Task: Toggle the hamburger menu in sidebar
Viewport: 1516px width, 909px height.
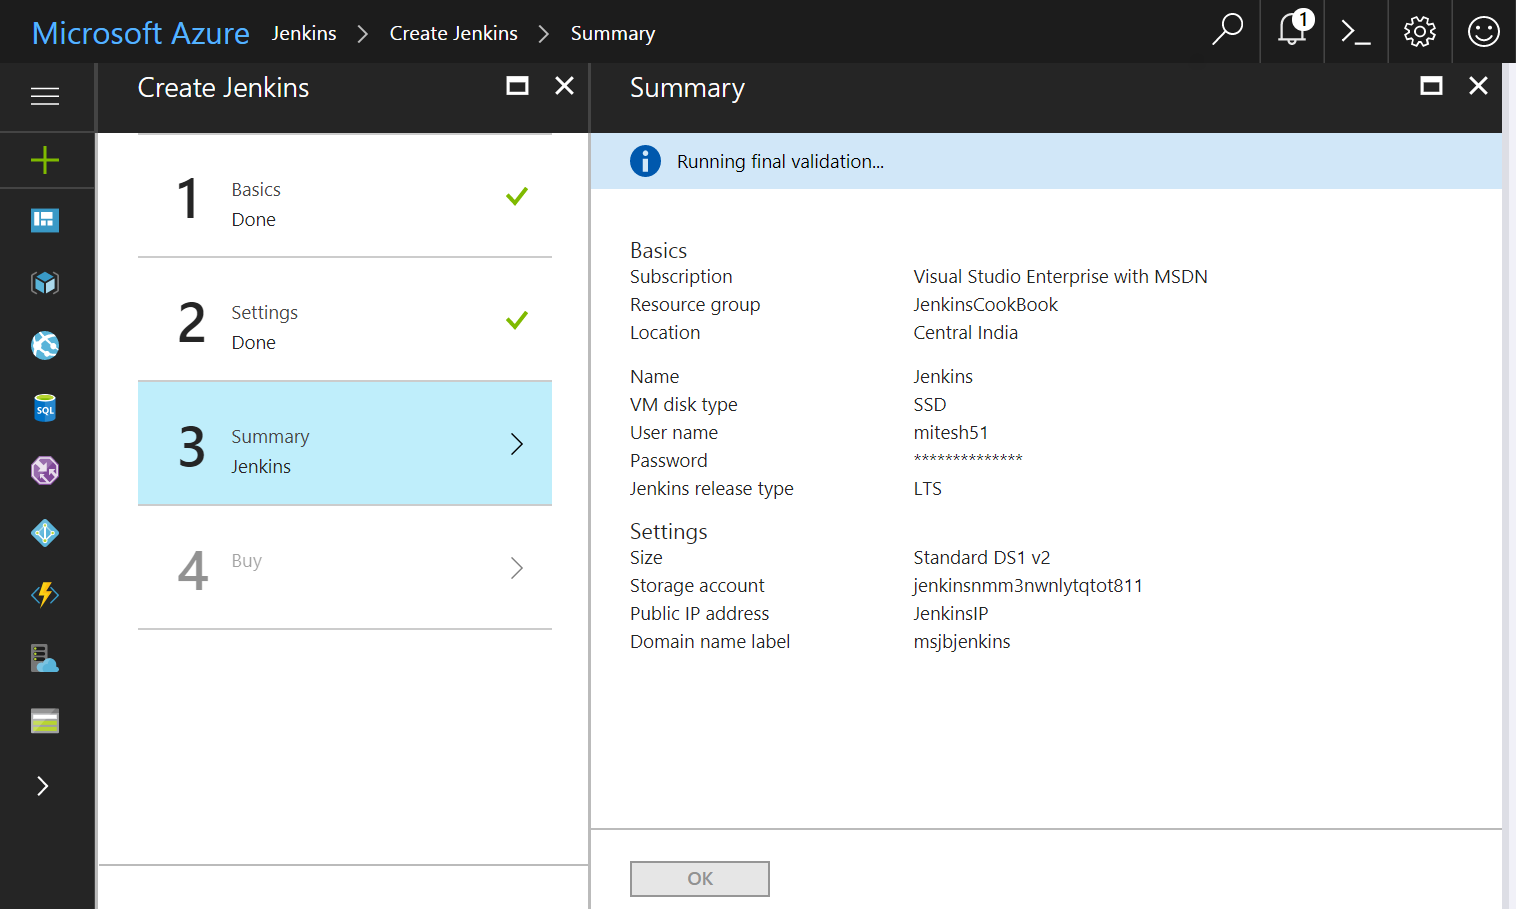Action: [x=45, y=96]
